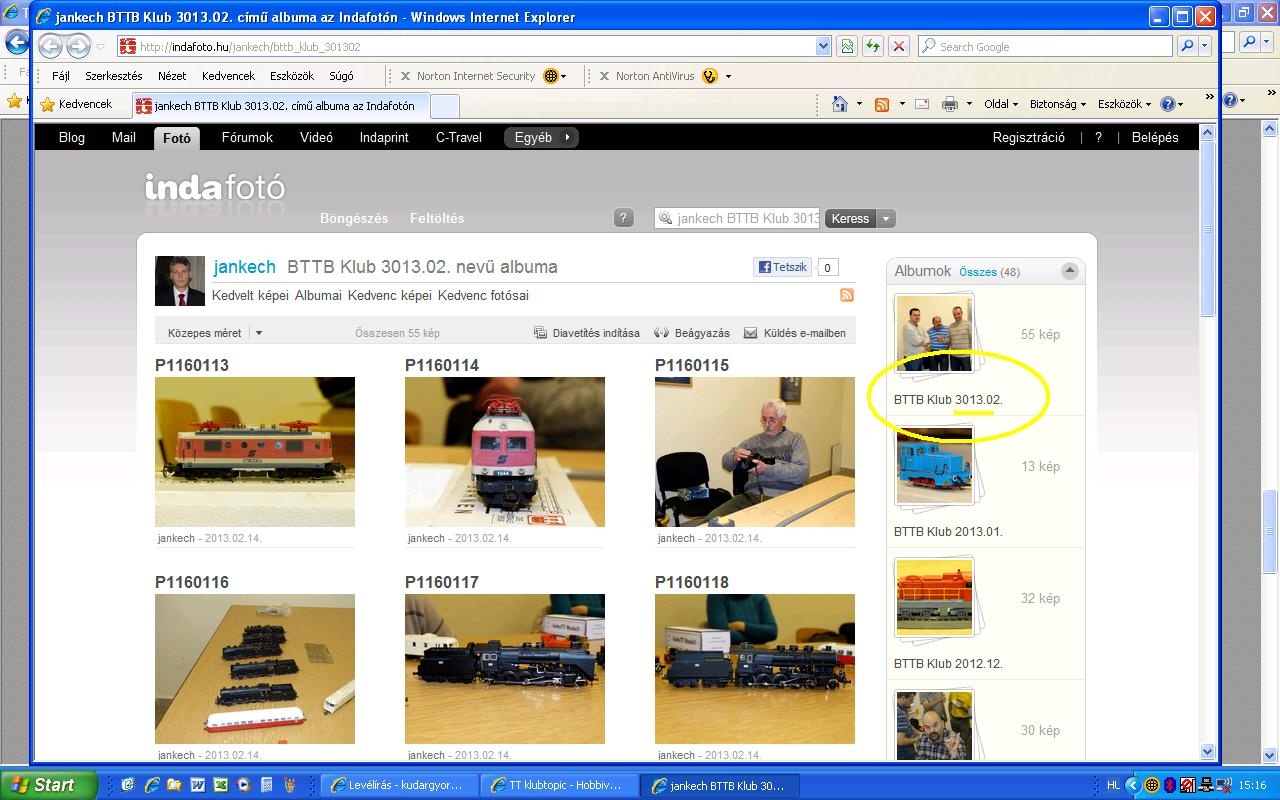Start the slideshow via Diavetítés indítása
Viewport: 1280px width, 800px height.
[x=587, y=333]
